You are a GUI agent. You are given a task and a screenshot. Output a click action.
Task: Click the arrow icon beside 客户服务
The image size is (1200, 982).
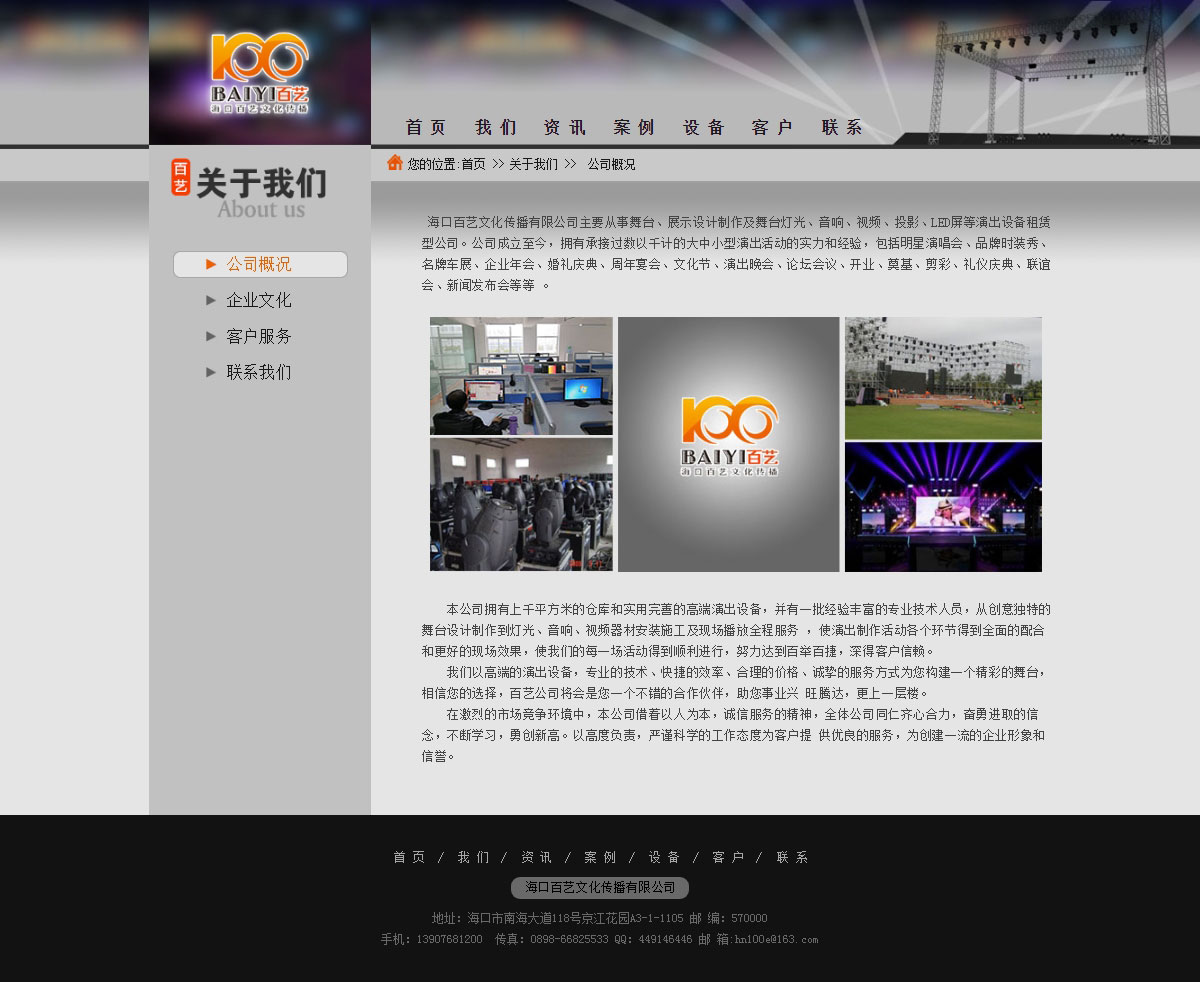click(x=211, y=336)
